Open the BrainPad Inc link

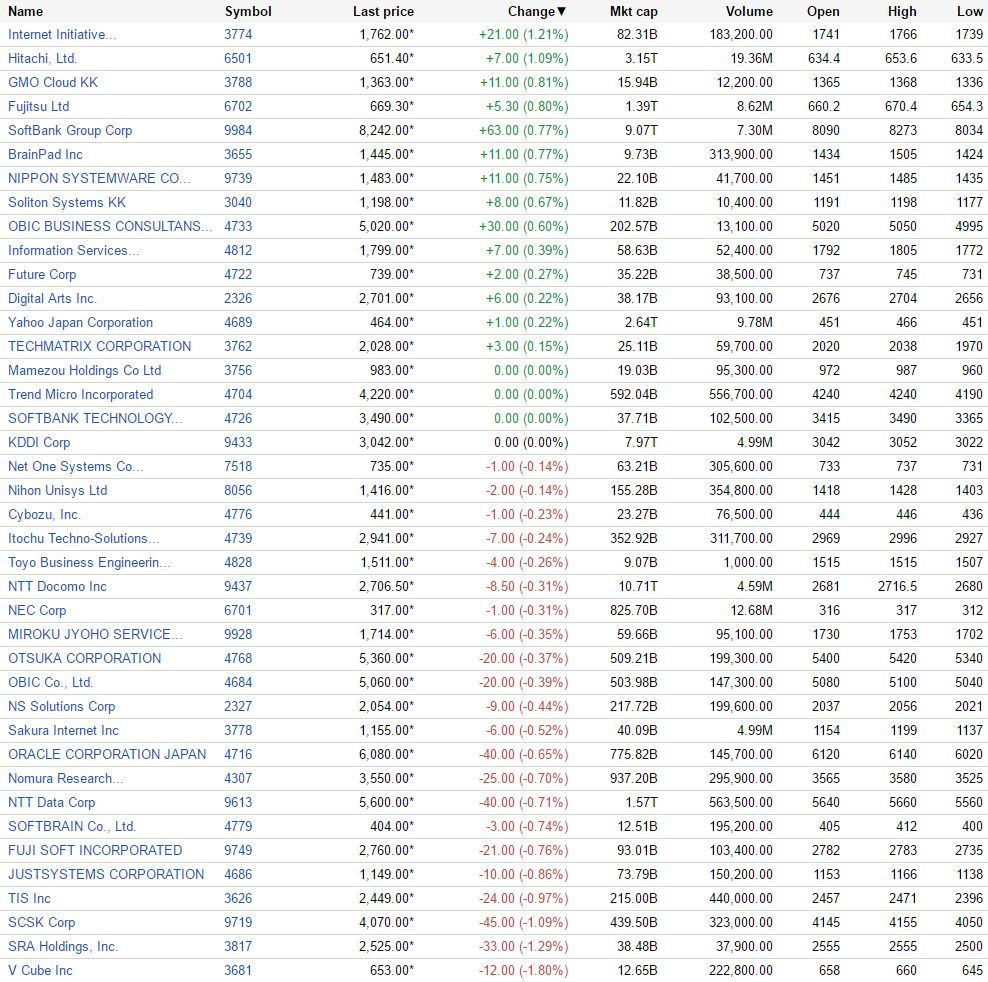[x=45, y=154]
